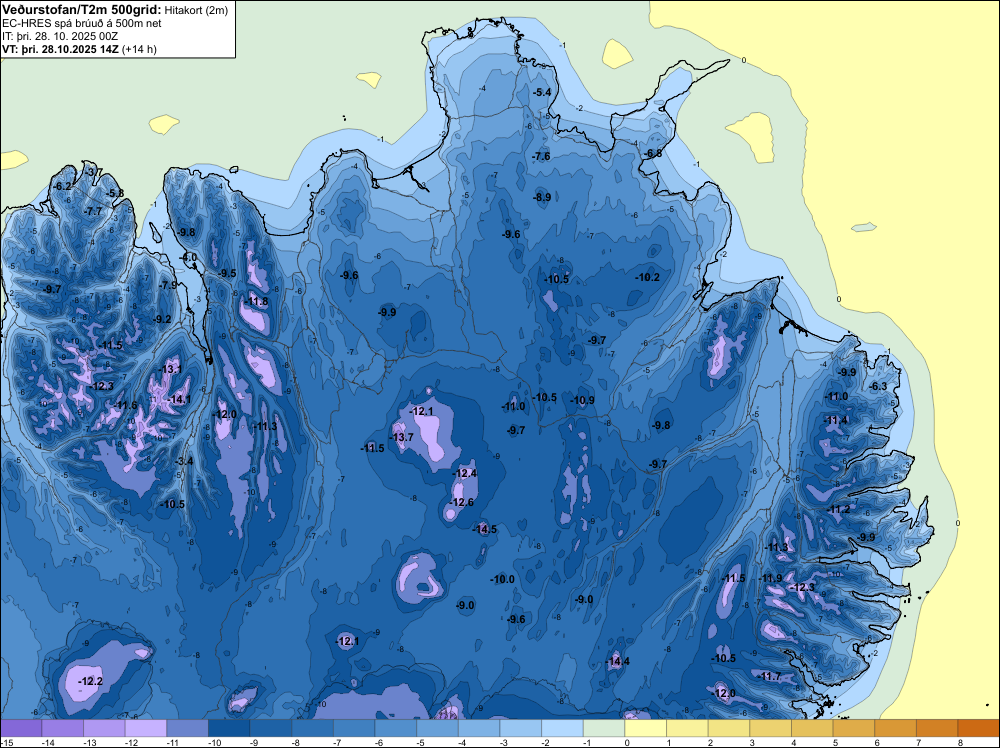Click the -12.4 temperature value
Viewport: 1000px width, 748px height.
pos(466,473)
